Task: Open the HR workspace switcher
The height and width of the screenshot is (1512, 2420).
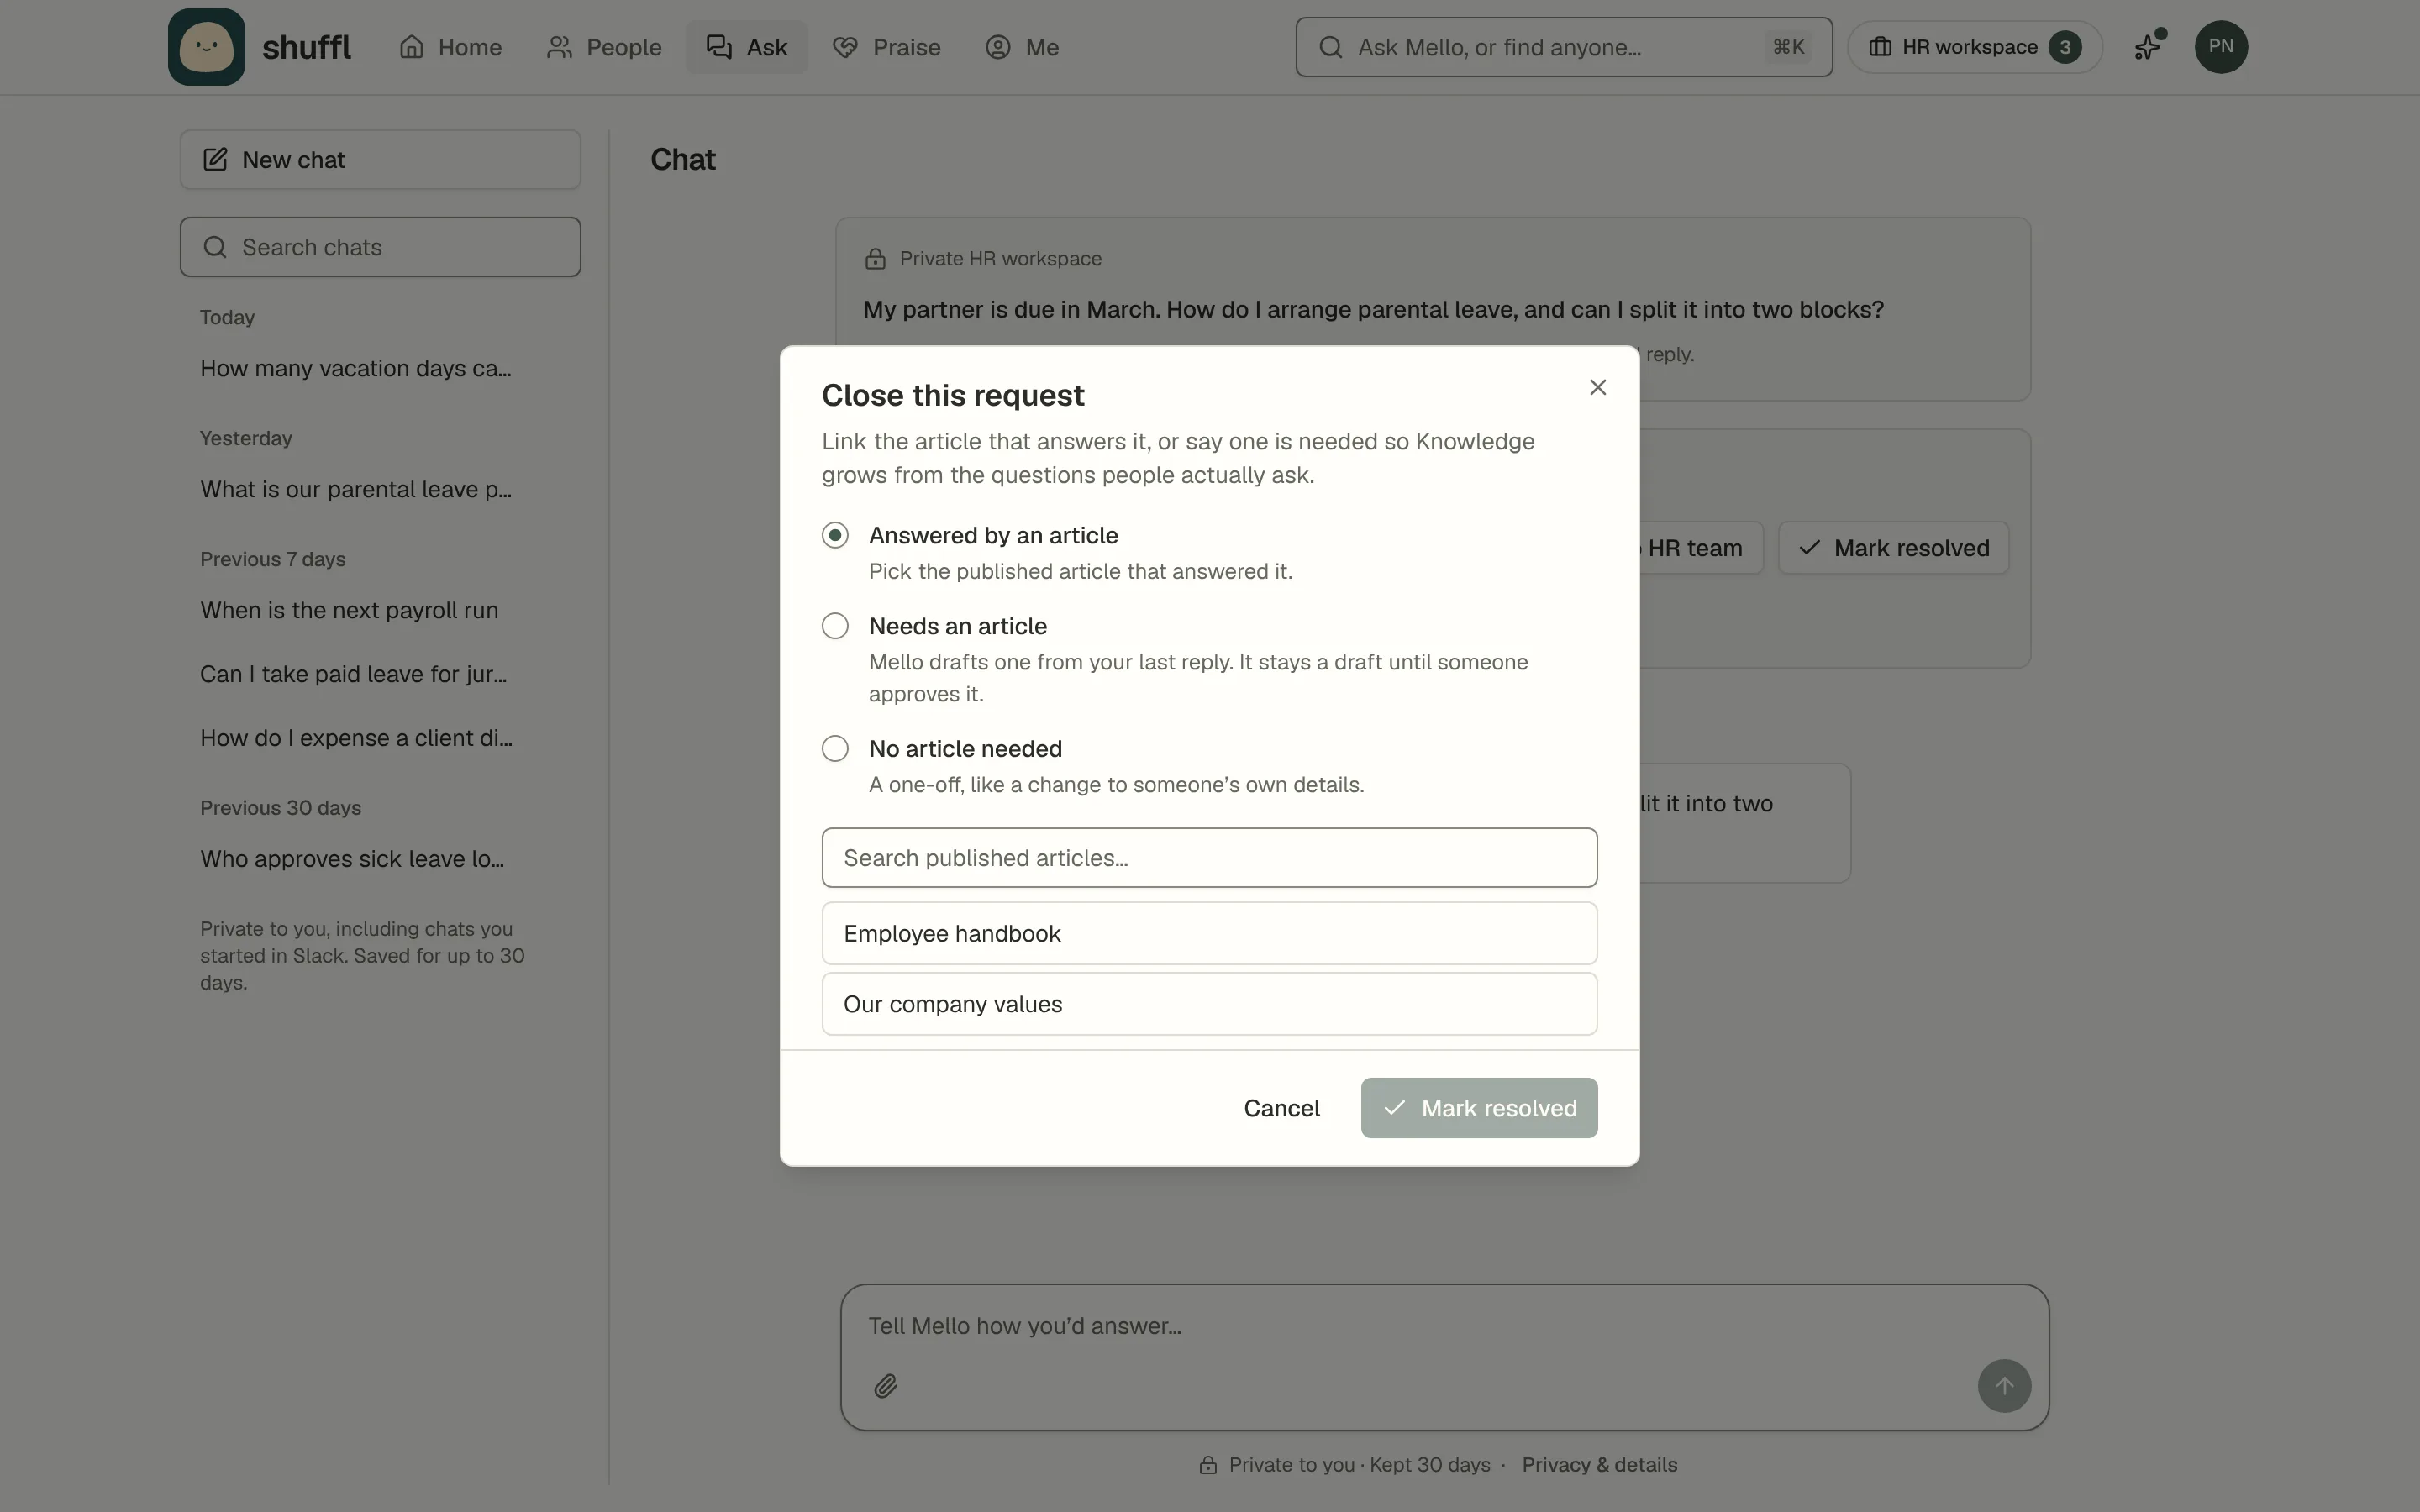Action: click(1974, 47)
